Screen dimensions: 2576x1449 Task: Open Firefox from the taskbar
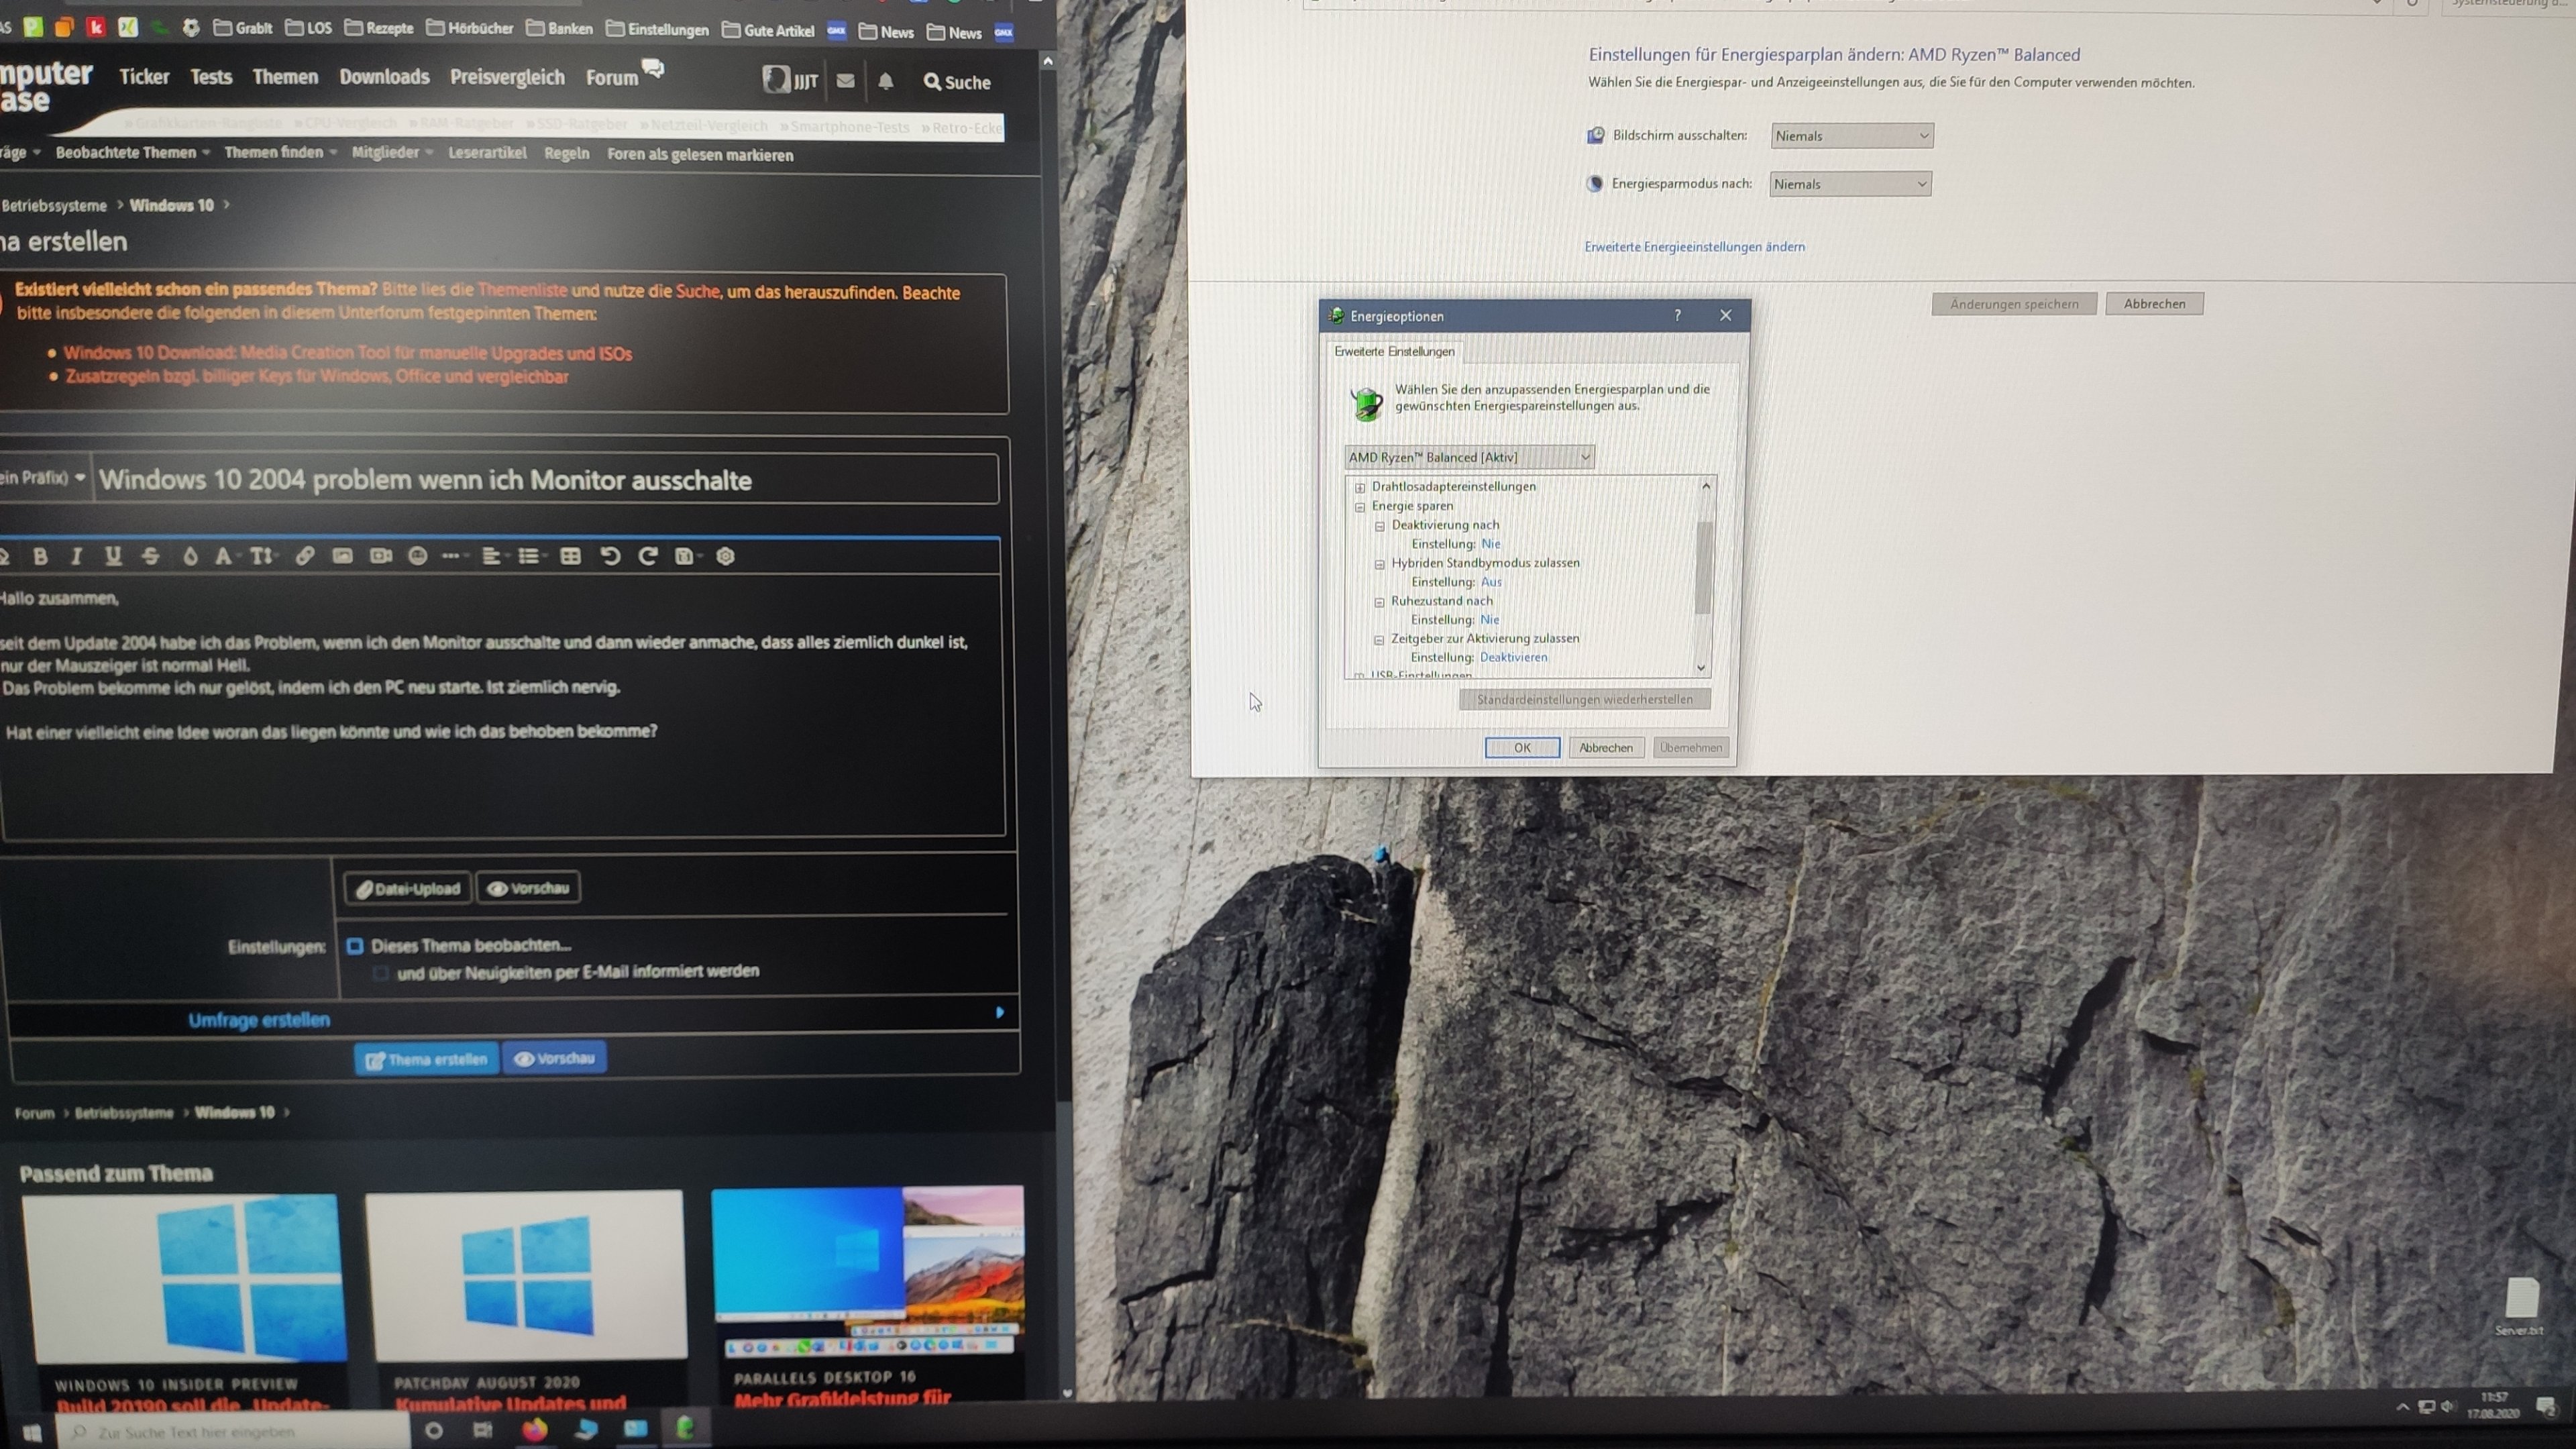pos(534,1429)
